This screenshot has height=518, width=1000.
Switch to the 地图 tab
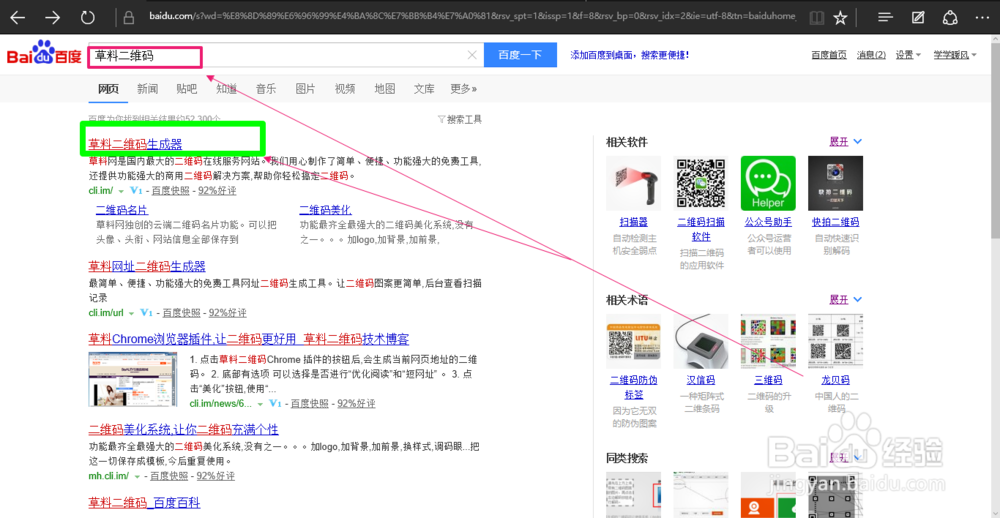coord(385,89)
